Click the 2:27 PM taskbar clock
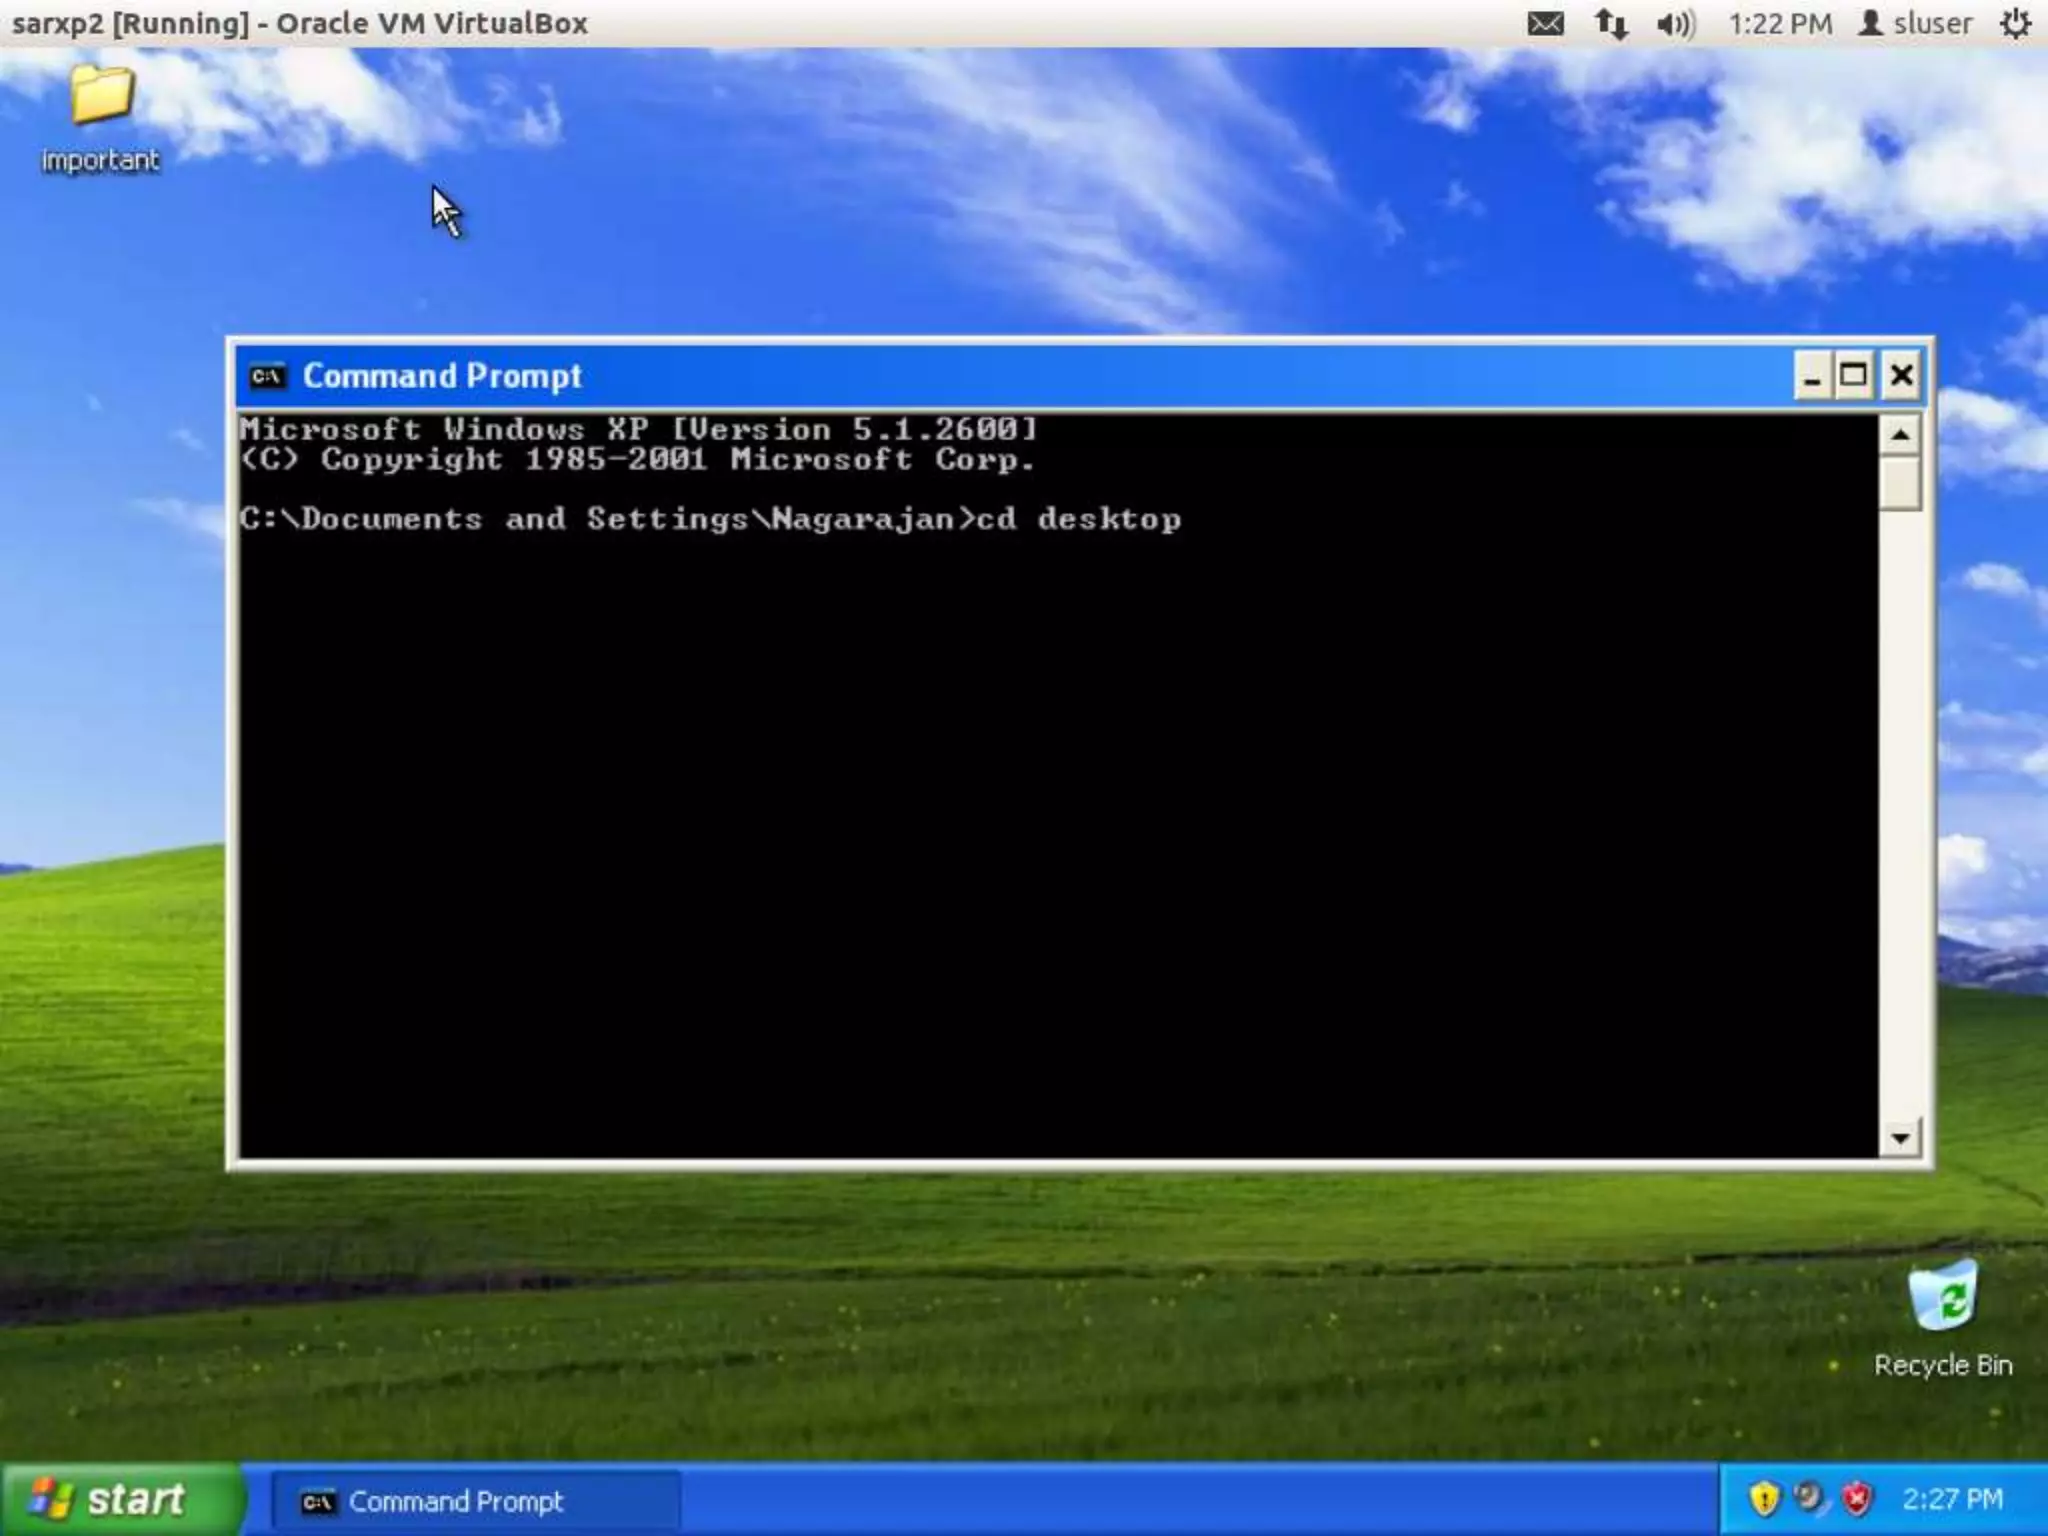This screenshot has height=1536, width=2048. click(1952, 1499)
